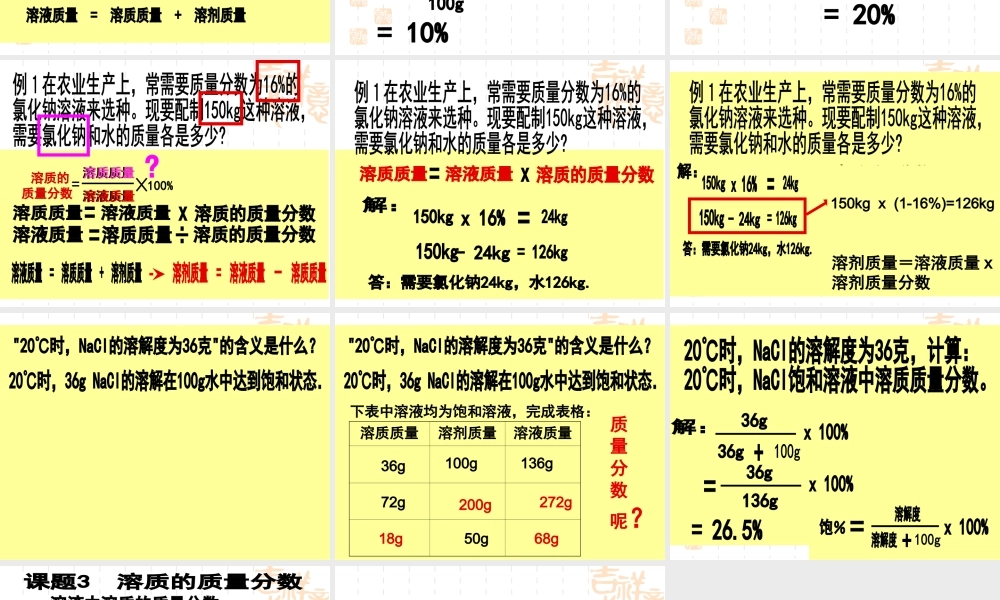
Task: Select the slide titled 课题3 溶质的质量分数
Action: (165, 583)
